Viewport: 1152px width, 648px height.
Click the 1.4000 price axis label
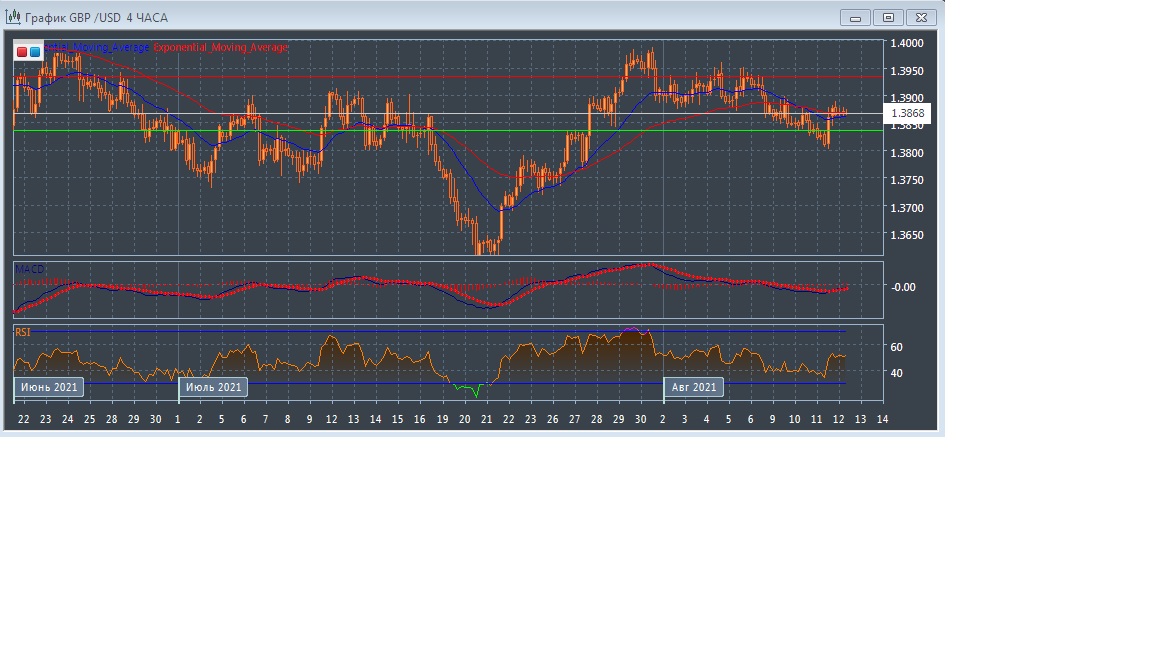coord(907,44)
